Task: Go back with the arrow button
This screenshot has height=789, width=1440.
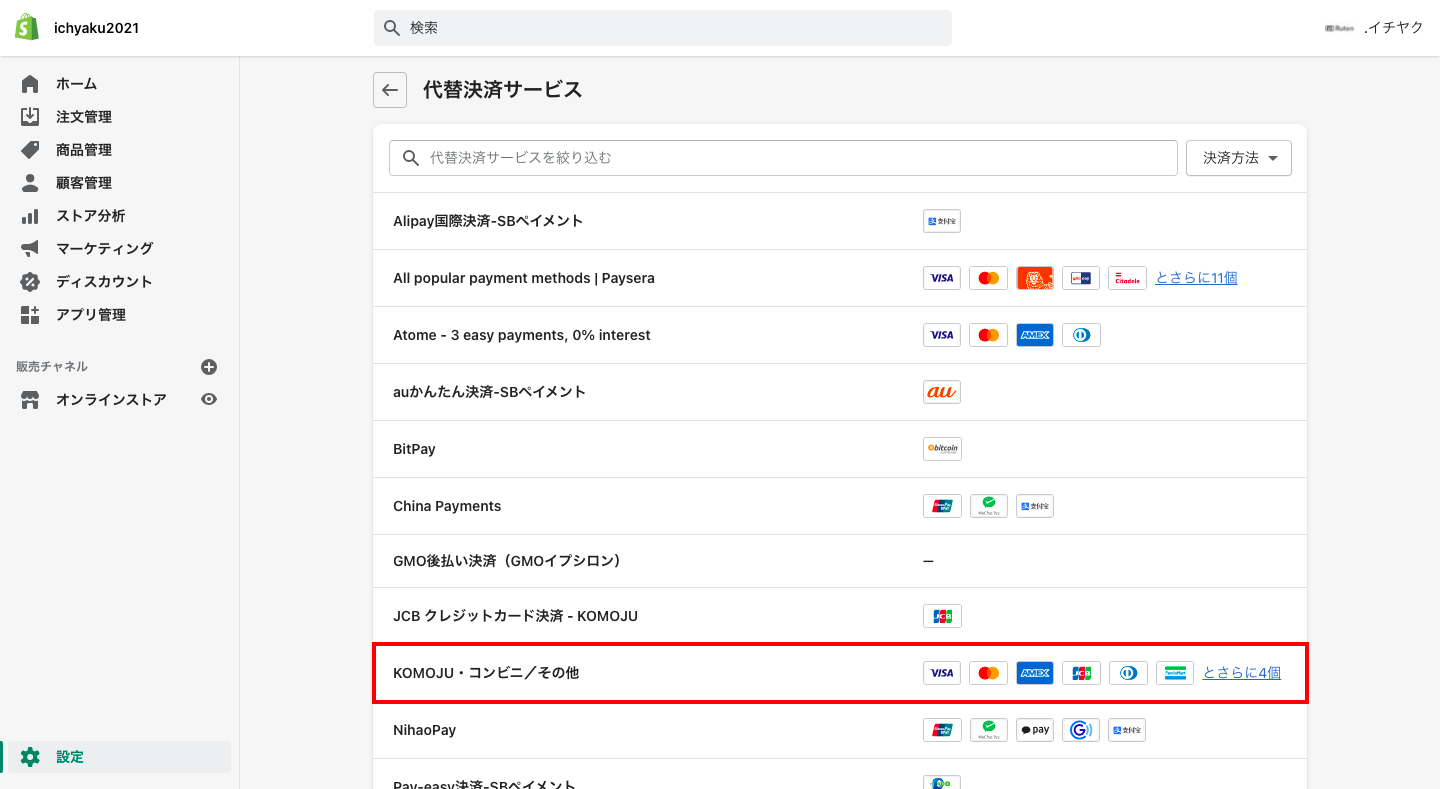Action: (390, 90)
